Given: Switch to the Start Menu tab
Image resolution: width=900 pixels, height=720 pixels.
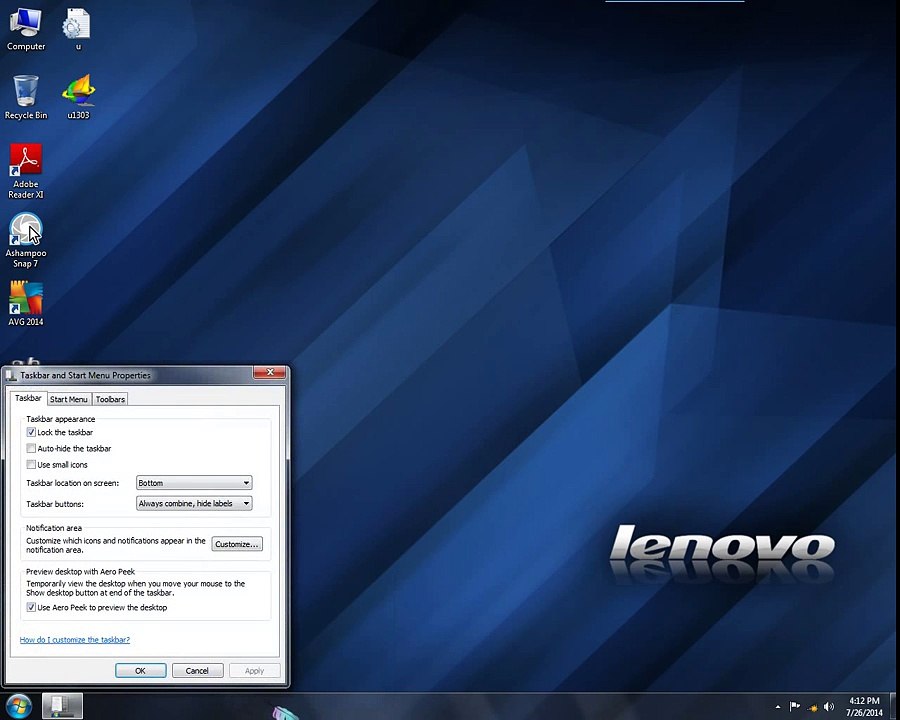Looking at the screenshot, I should coord(68,399).
